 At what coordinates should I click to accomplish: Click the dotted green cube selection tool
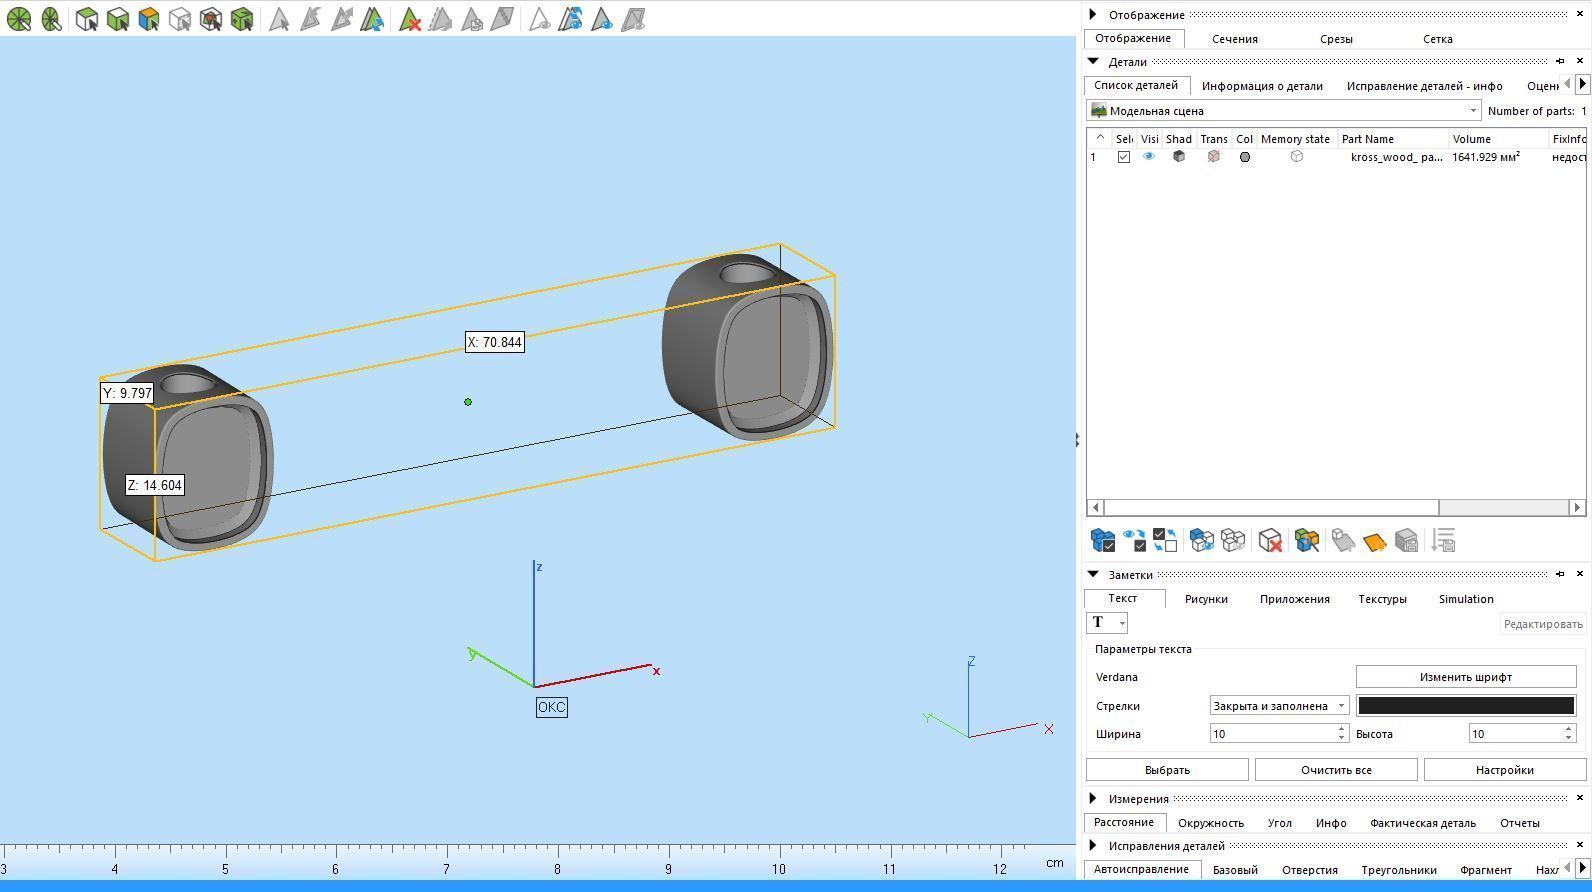pyautogui.click(x=242, y=19)
